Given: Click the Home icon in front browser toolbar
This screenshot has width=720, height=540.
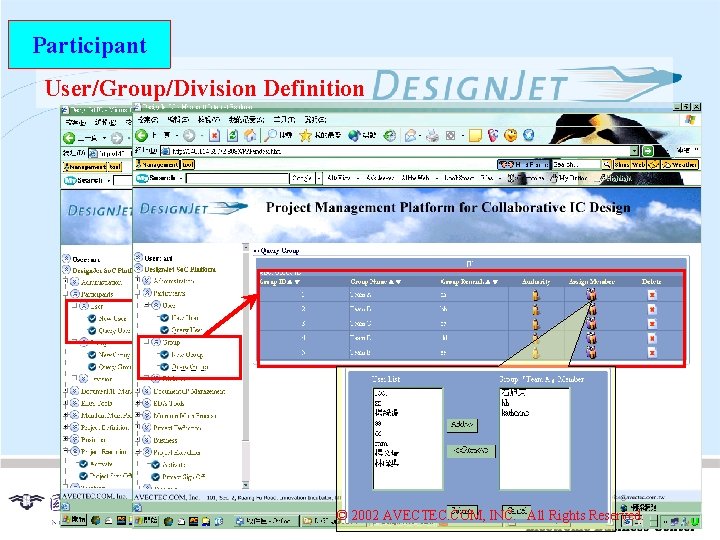Looking at the screenshot, I should [250, 135].
